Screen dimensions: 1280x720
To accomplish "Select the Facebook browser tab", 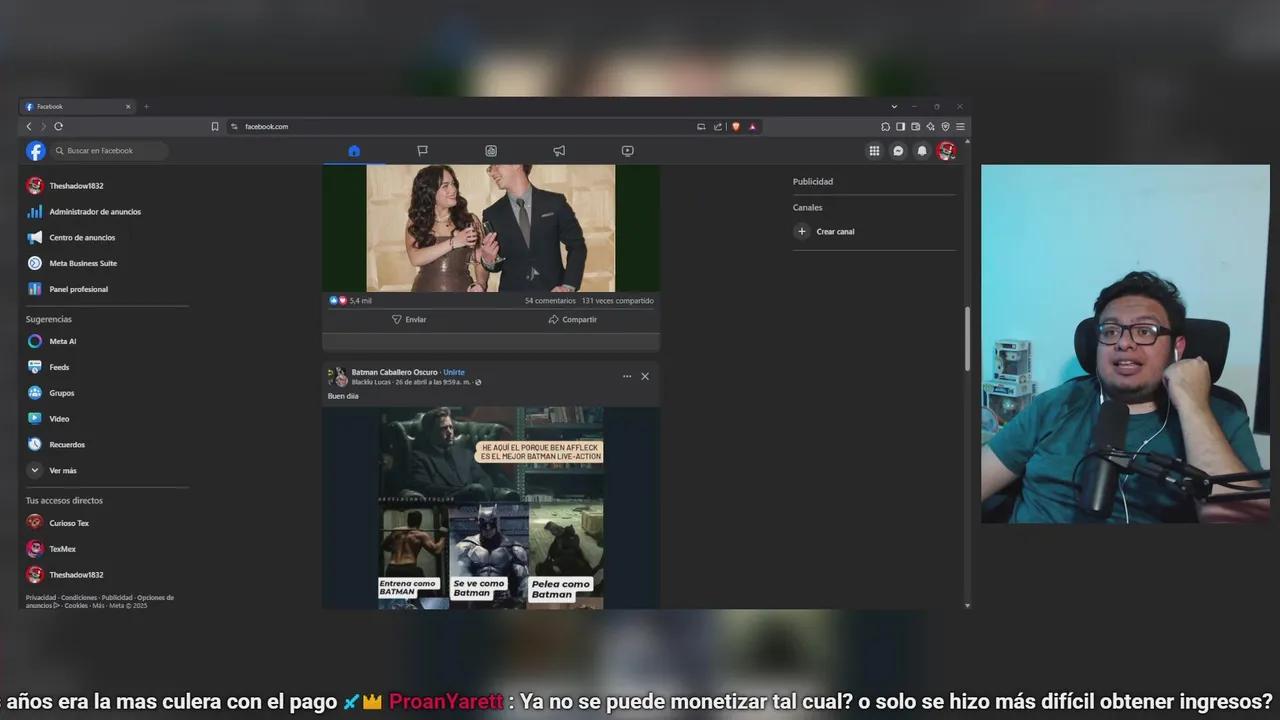I will pyautogui.click(x=78, y=106).
